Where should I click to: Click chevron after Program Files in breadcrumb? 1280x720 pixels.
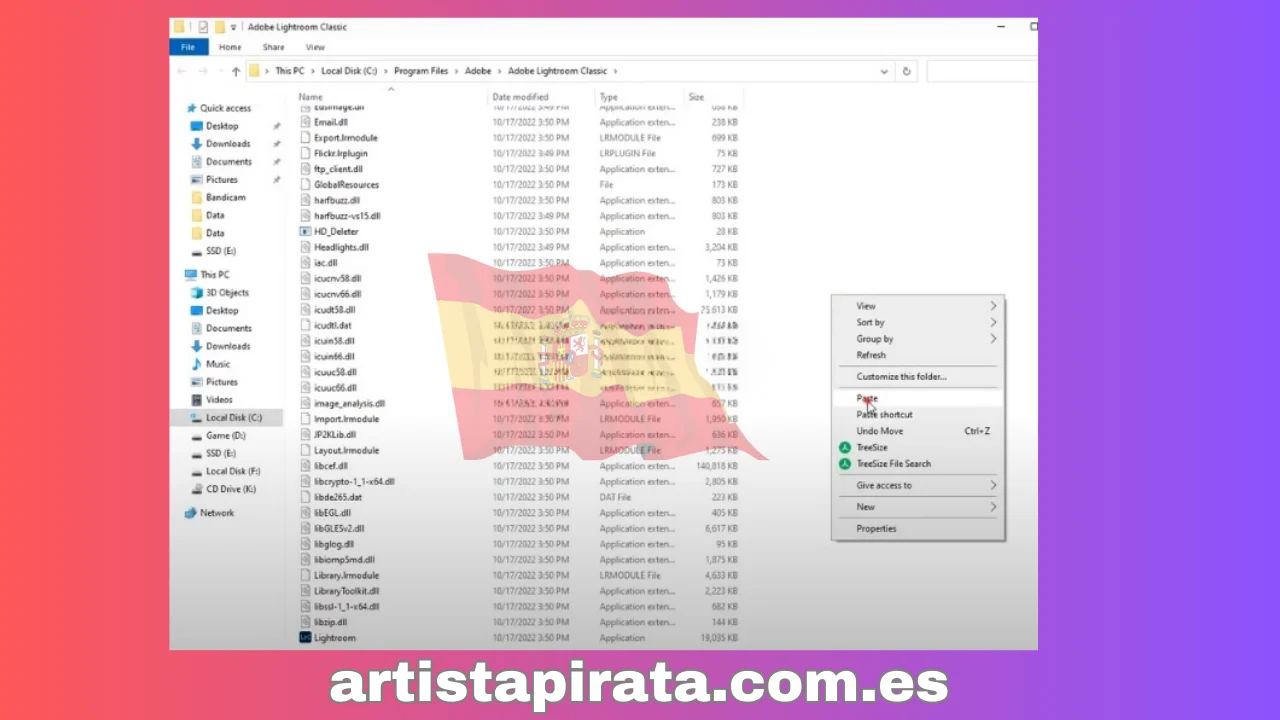click(457, 71)
